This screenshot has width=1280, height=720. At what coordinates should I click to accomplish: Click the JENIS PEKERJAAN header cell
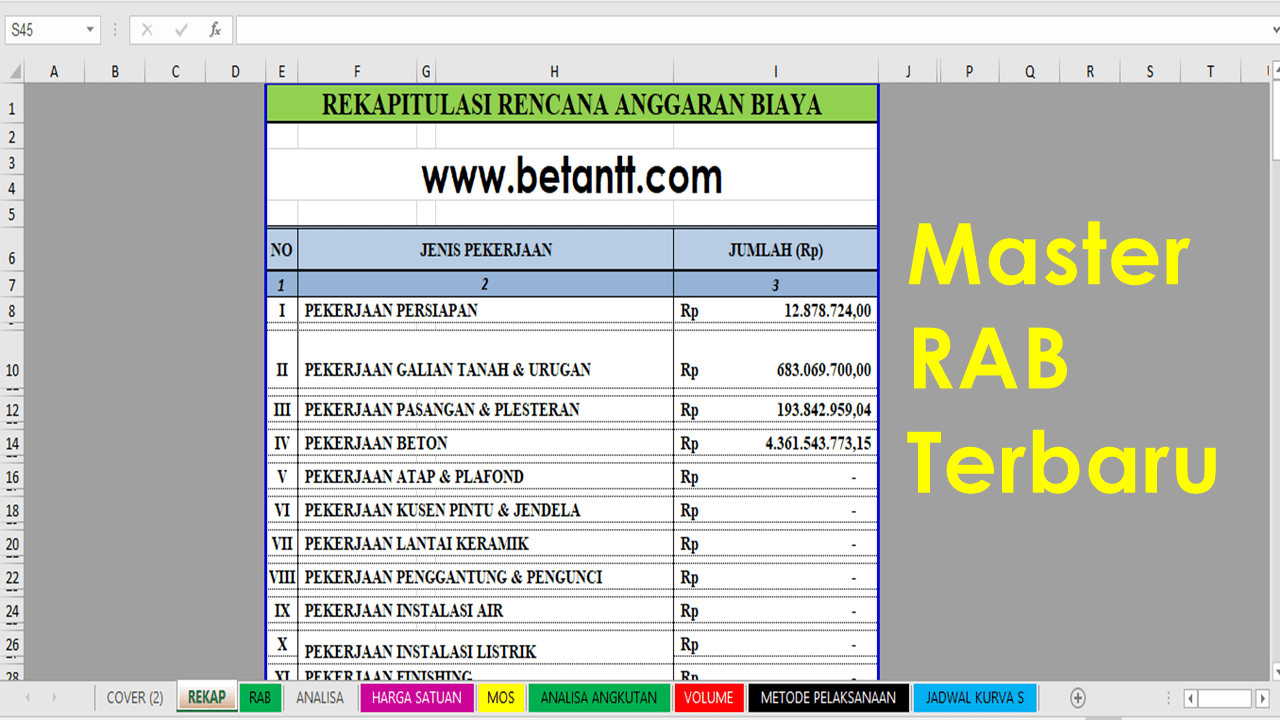coord(485,250)
